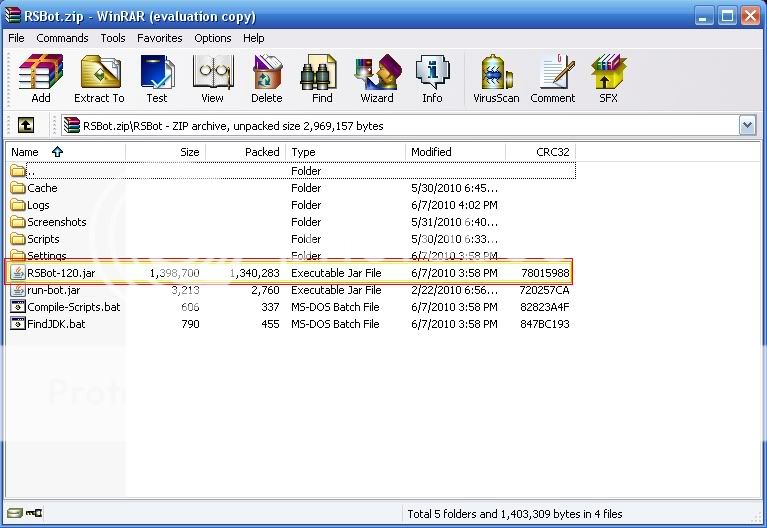This screenshot has width=767, height=528.
Task: Sort by the CRC32 column header
Action: click(x=541, y=152)
